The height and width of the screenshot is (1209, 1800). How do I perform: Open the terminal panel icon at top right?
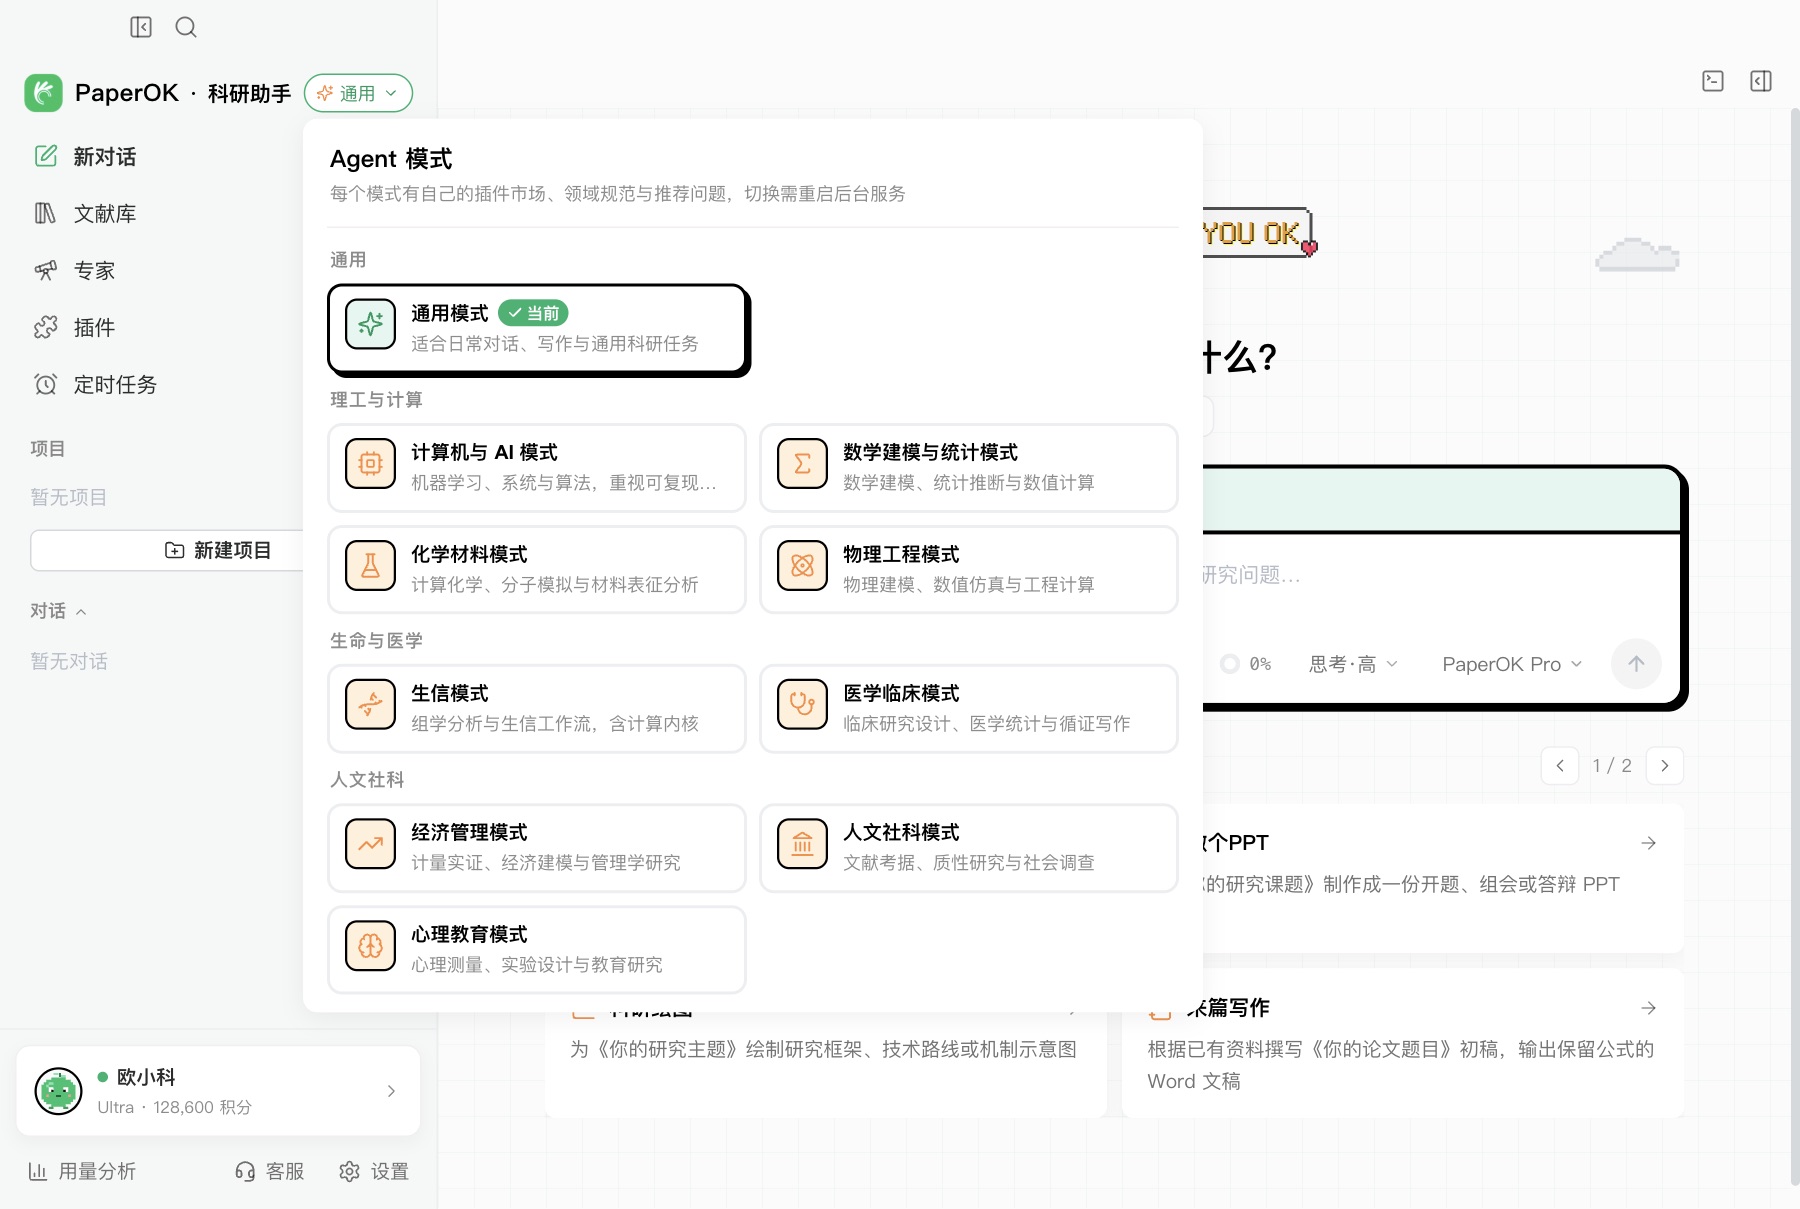click(x=1713, y=81)
